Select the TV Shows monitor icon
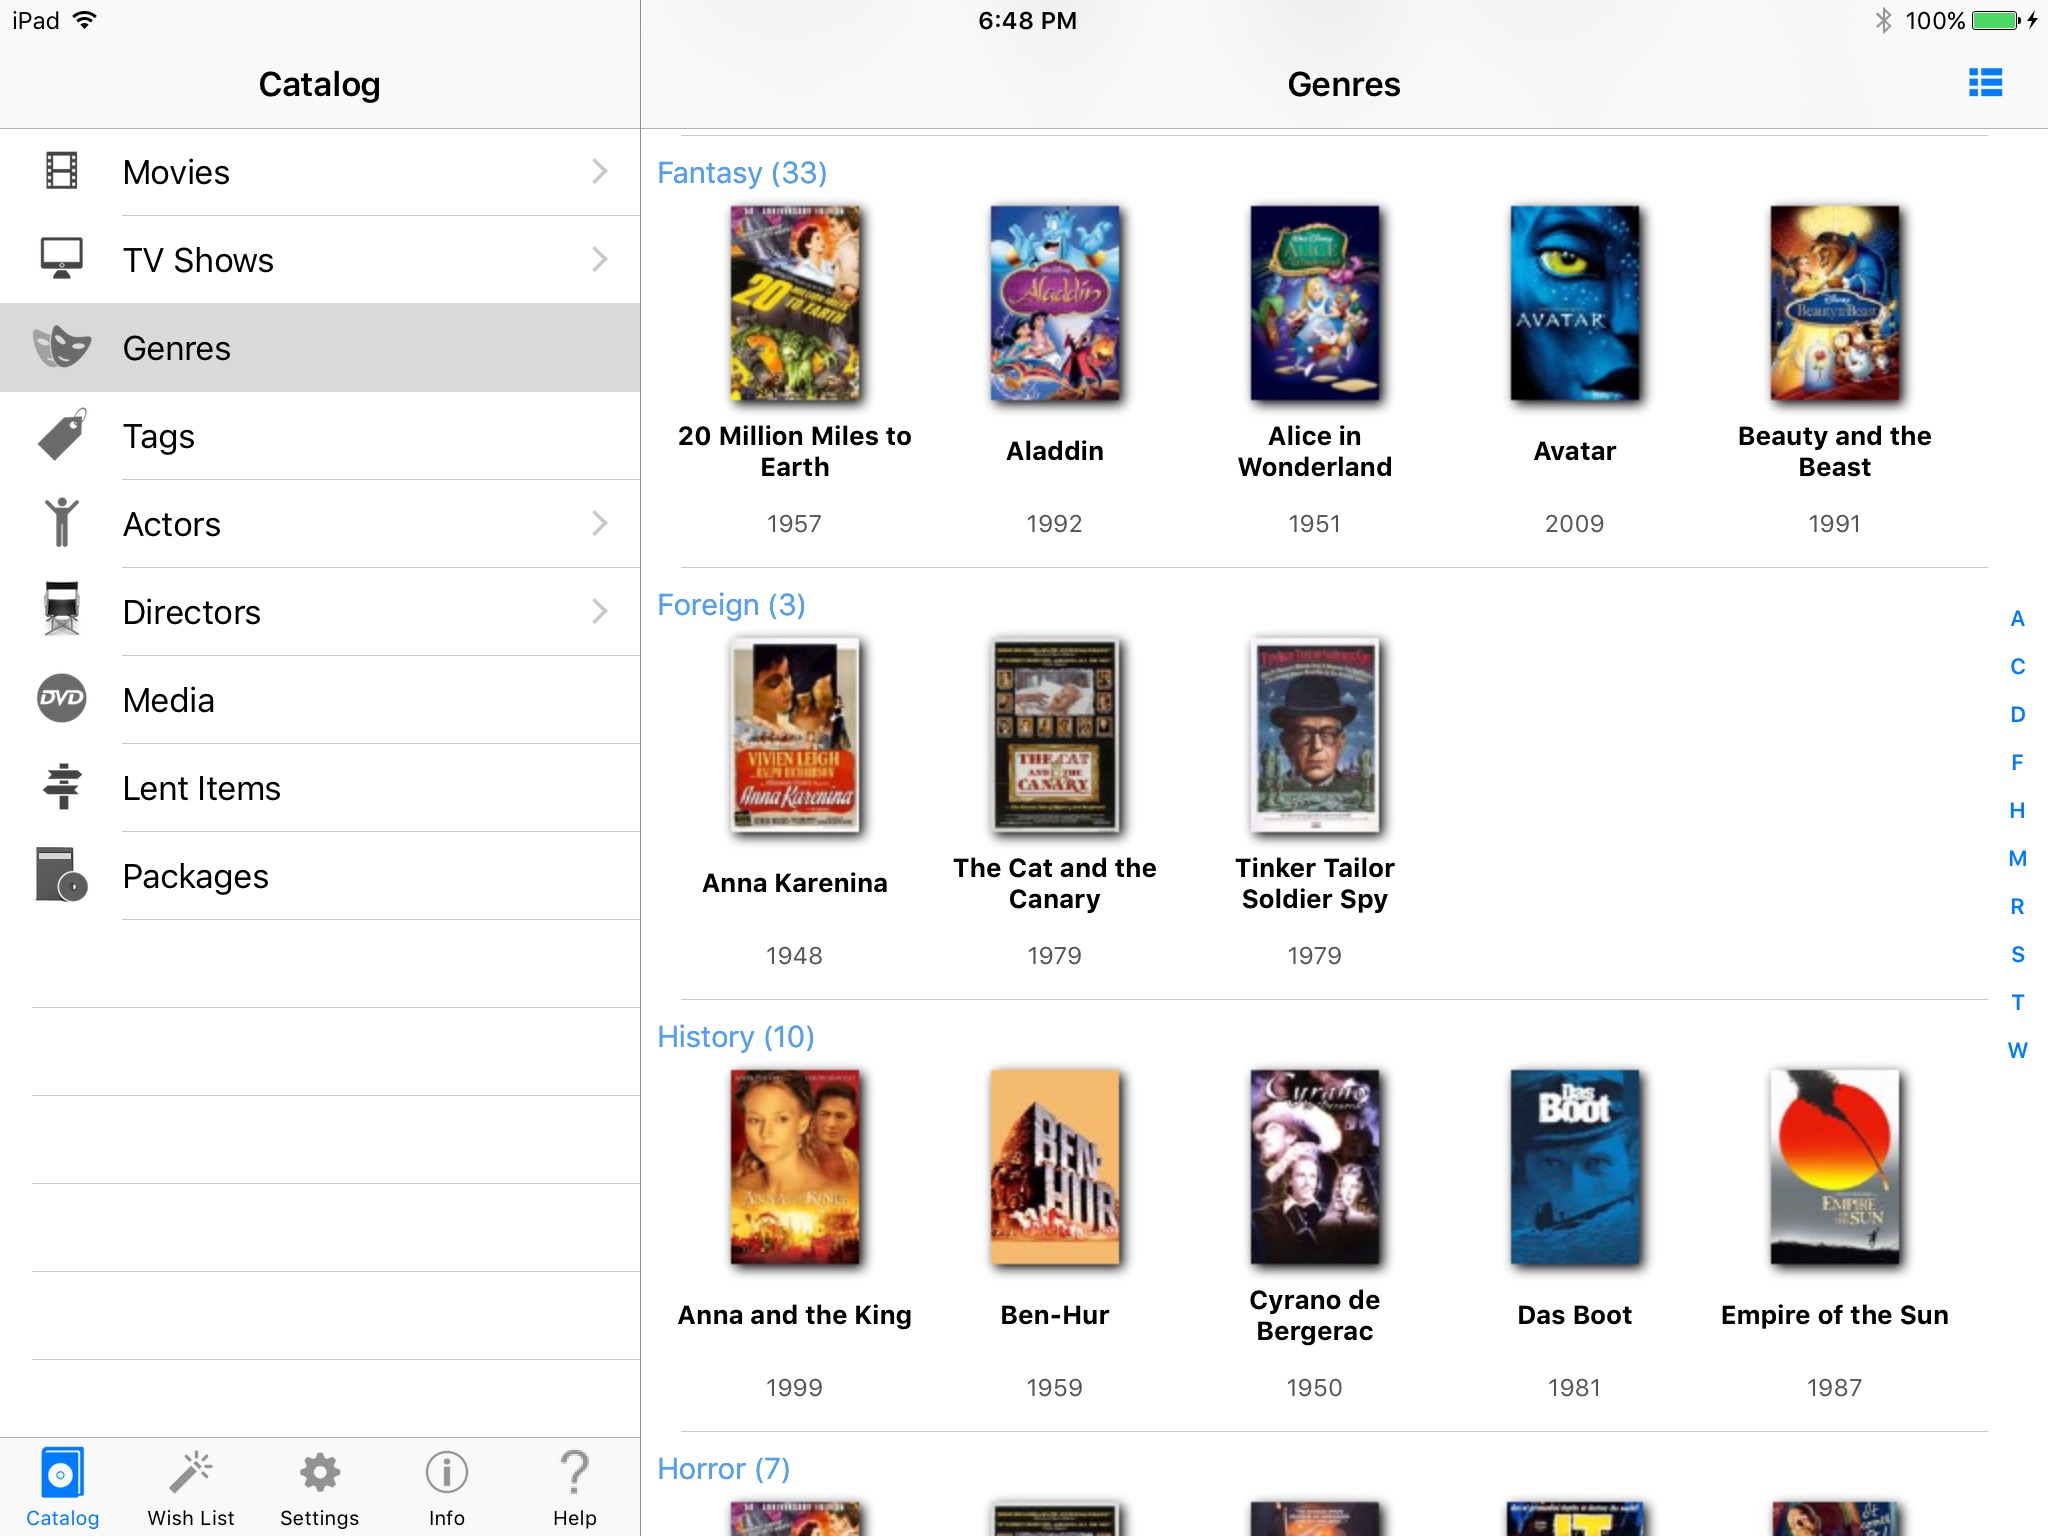This screenshot has width=2048, height=1536. tap(62, 258)
